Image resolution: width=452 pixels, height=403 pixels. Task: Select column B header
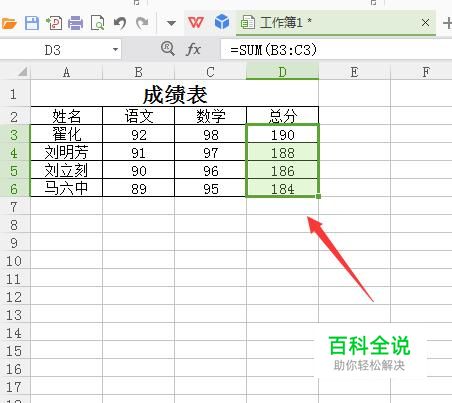[138, 72]
